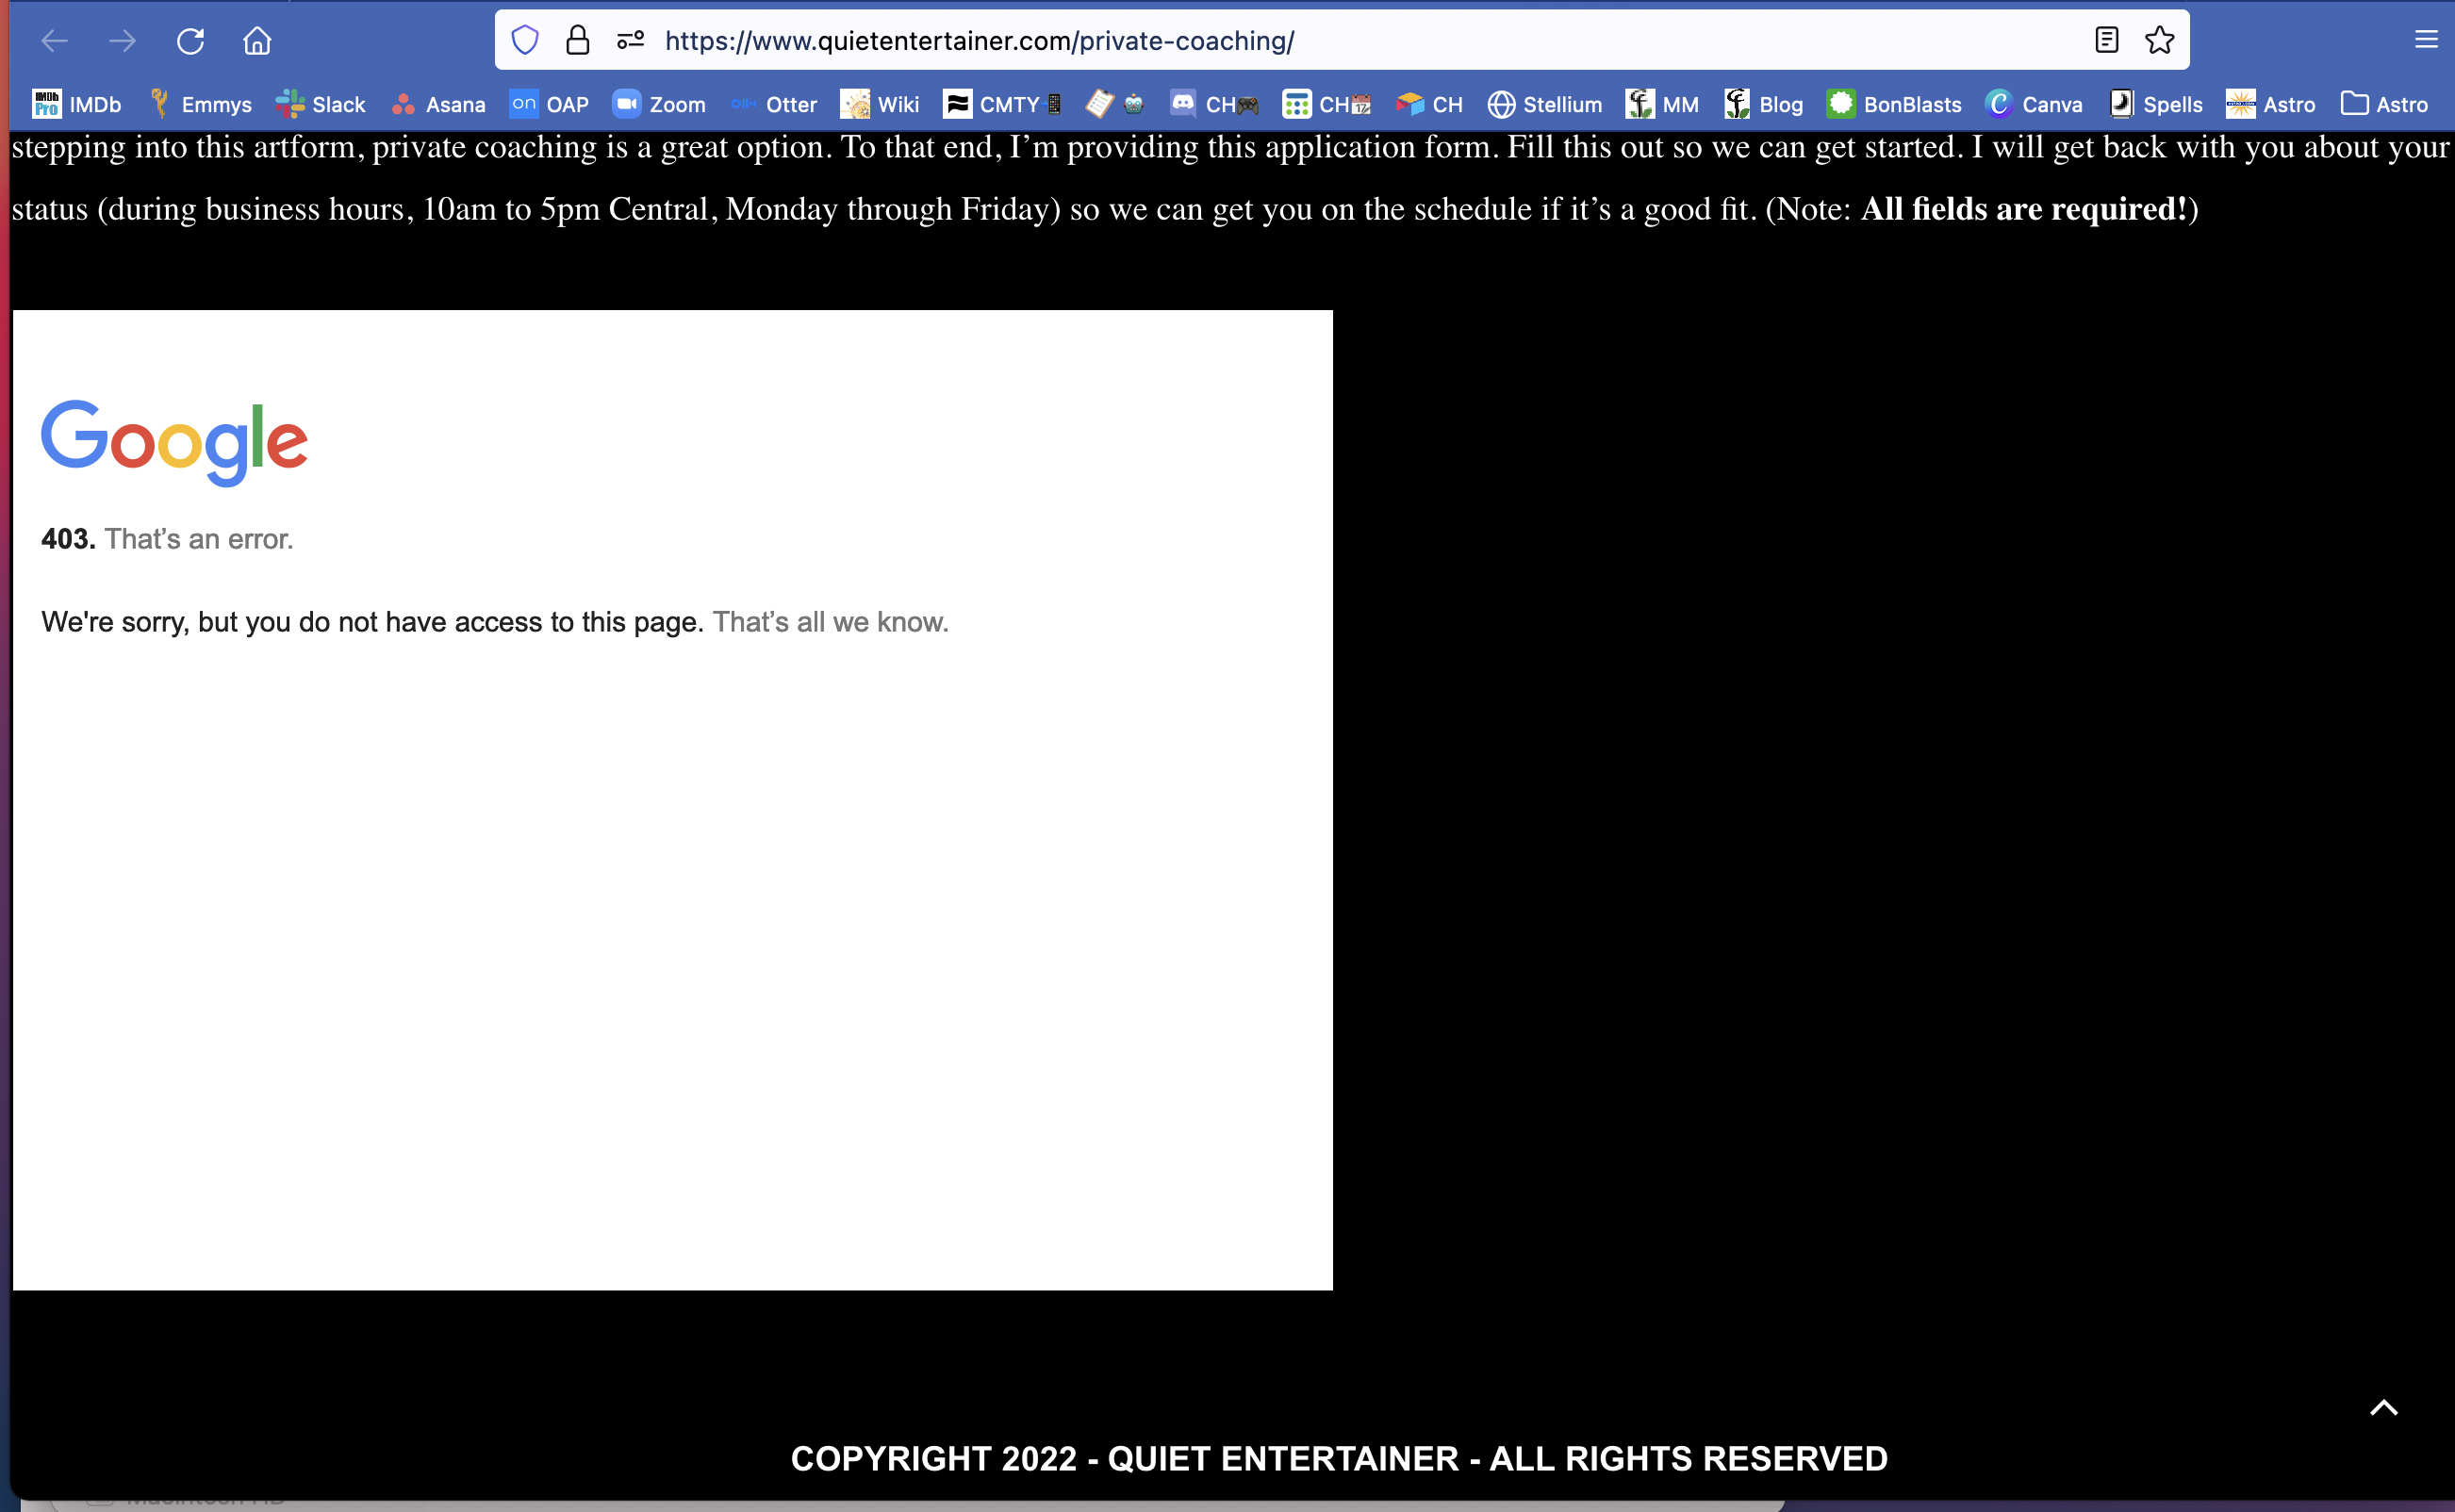Screen dimensions: 2455x1512
Task: Reload the page with the refresh icon
Action: pyautogui.click(x=190, y=41)
